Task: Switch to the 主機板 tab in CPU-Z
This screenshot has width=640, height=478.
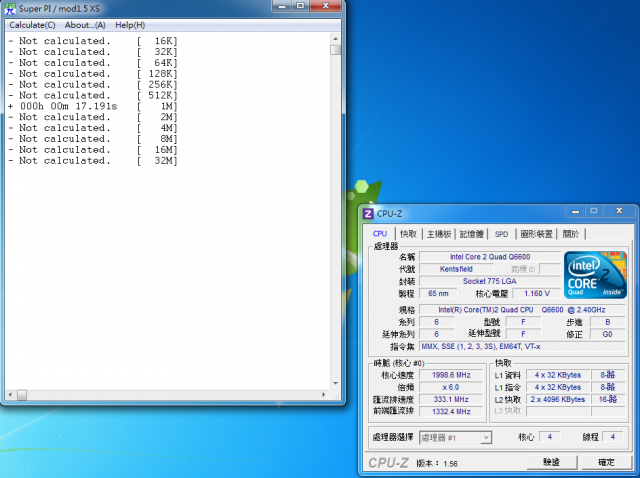Action: (x=439, y=234)
